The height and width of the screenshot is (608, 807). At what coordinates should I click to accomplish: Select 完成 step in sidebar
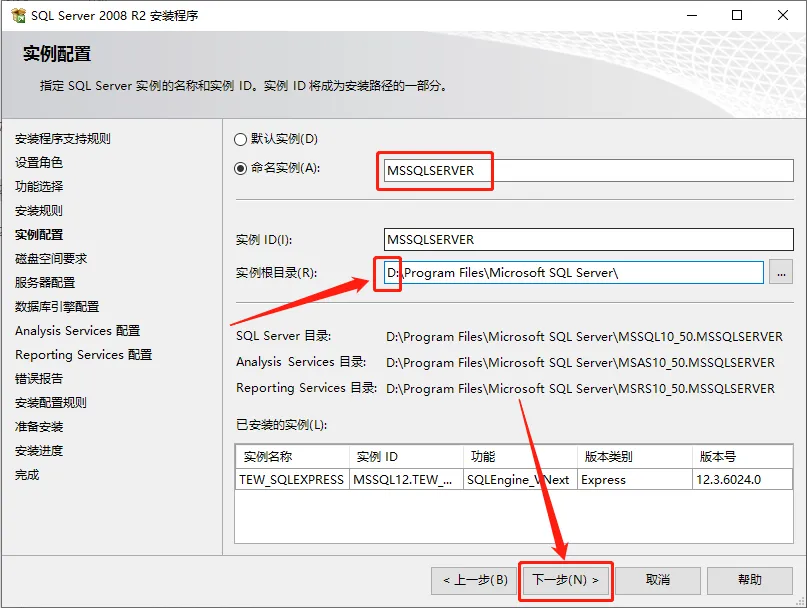pyautogui.click(x=27, y=475)
